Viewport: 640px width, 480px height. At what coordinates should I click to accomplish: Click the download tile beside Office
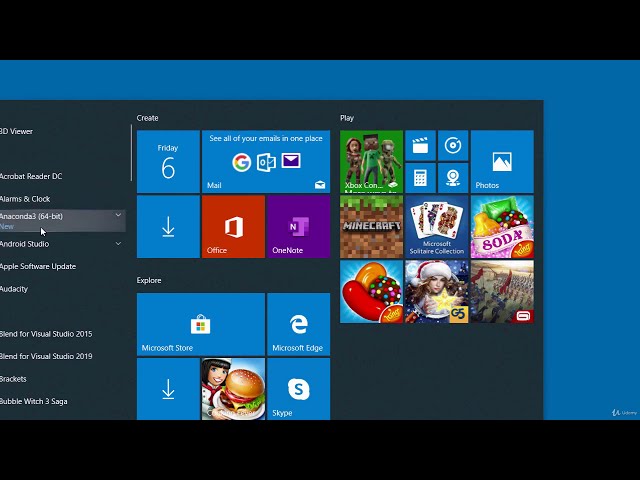[x=168, y=227]
